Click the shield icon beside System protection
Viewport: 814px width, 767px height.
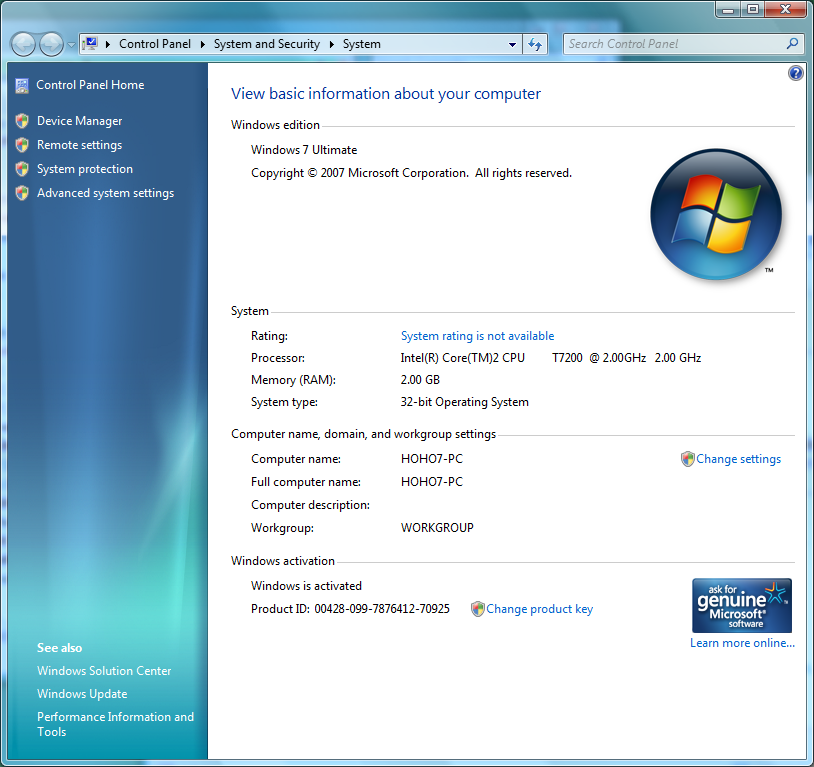22,169
